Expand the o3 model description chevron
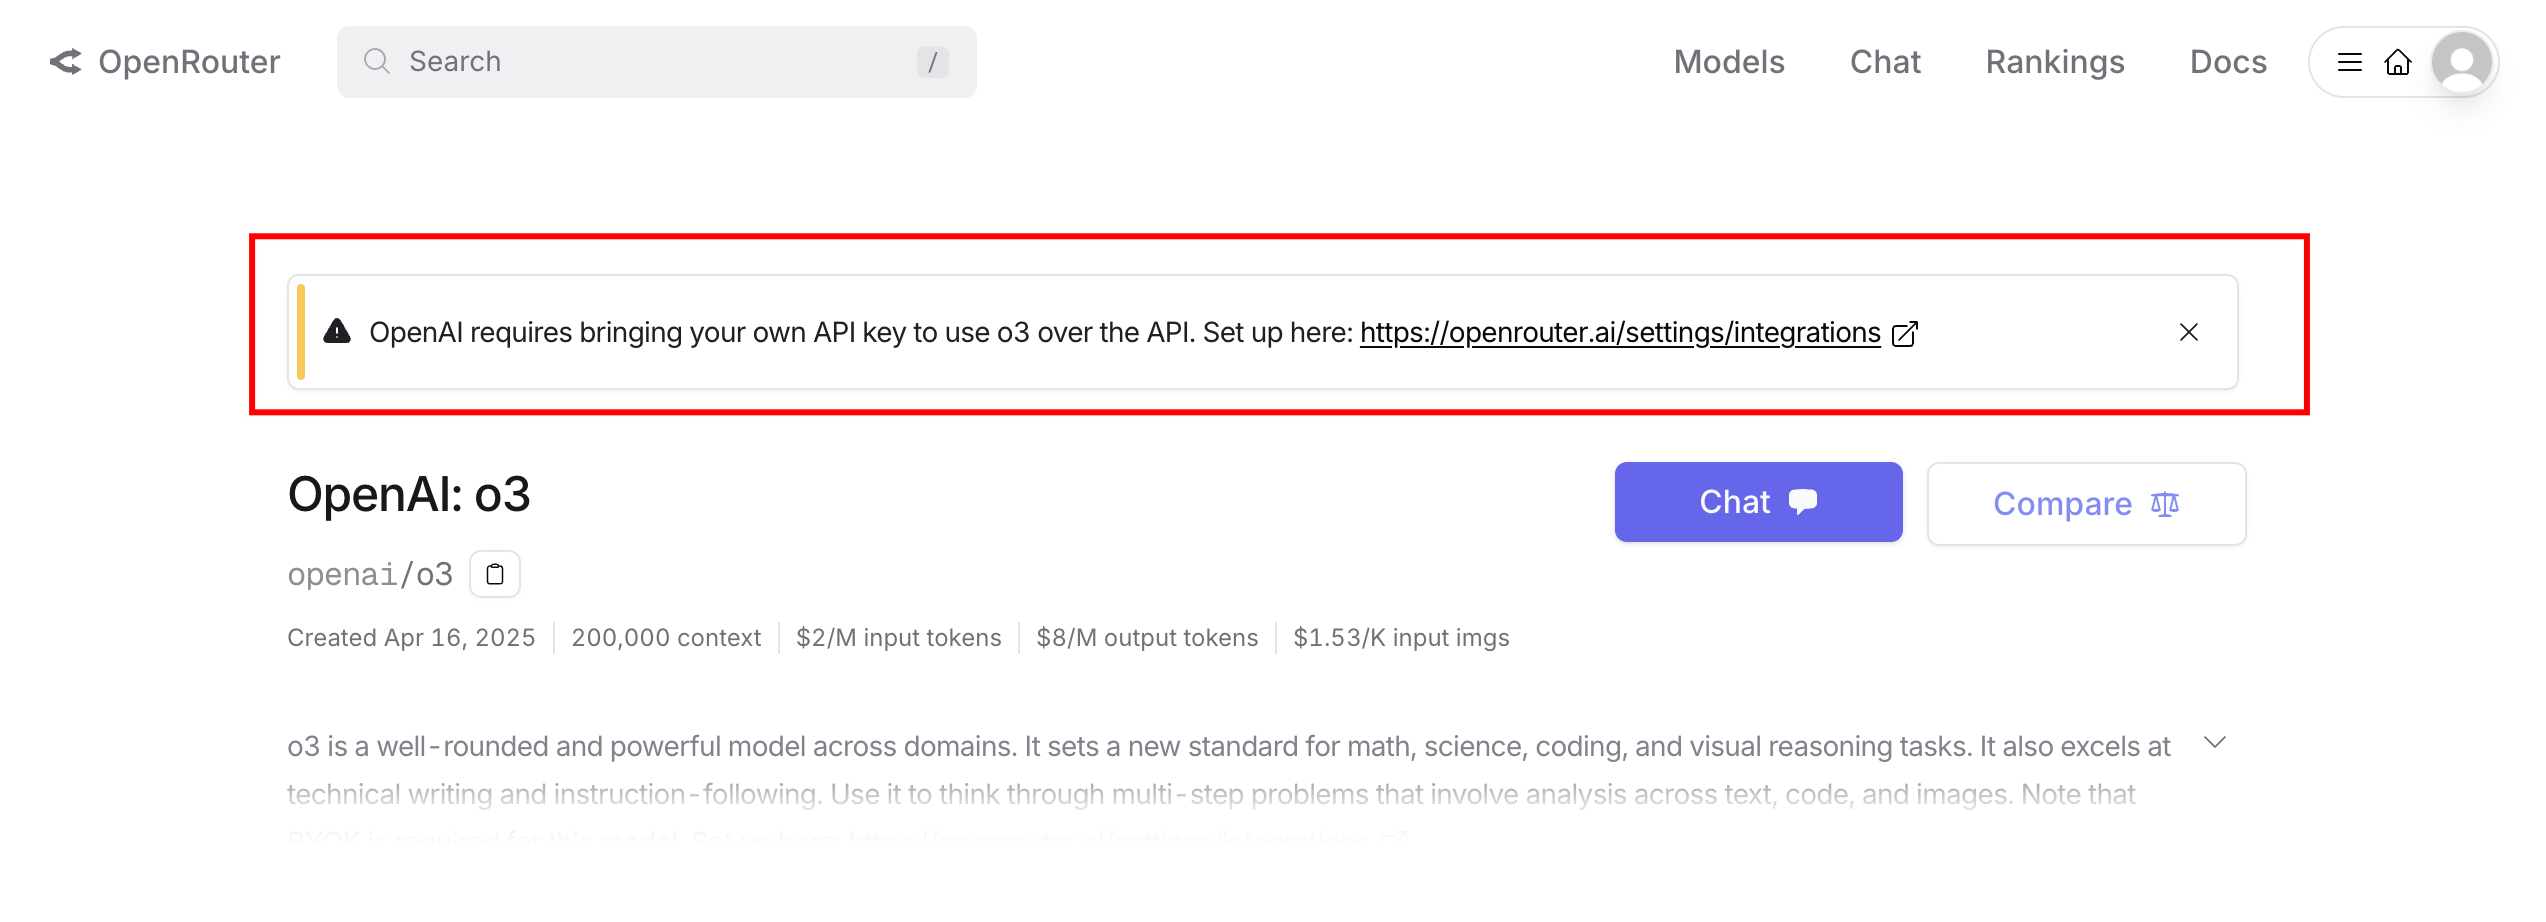2546x922 pixels. point(2215,742)
